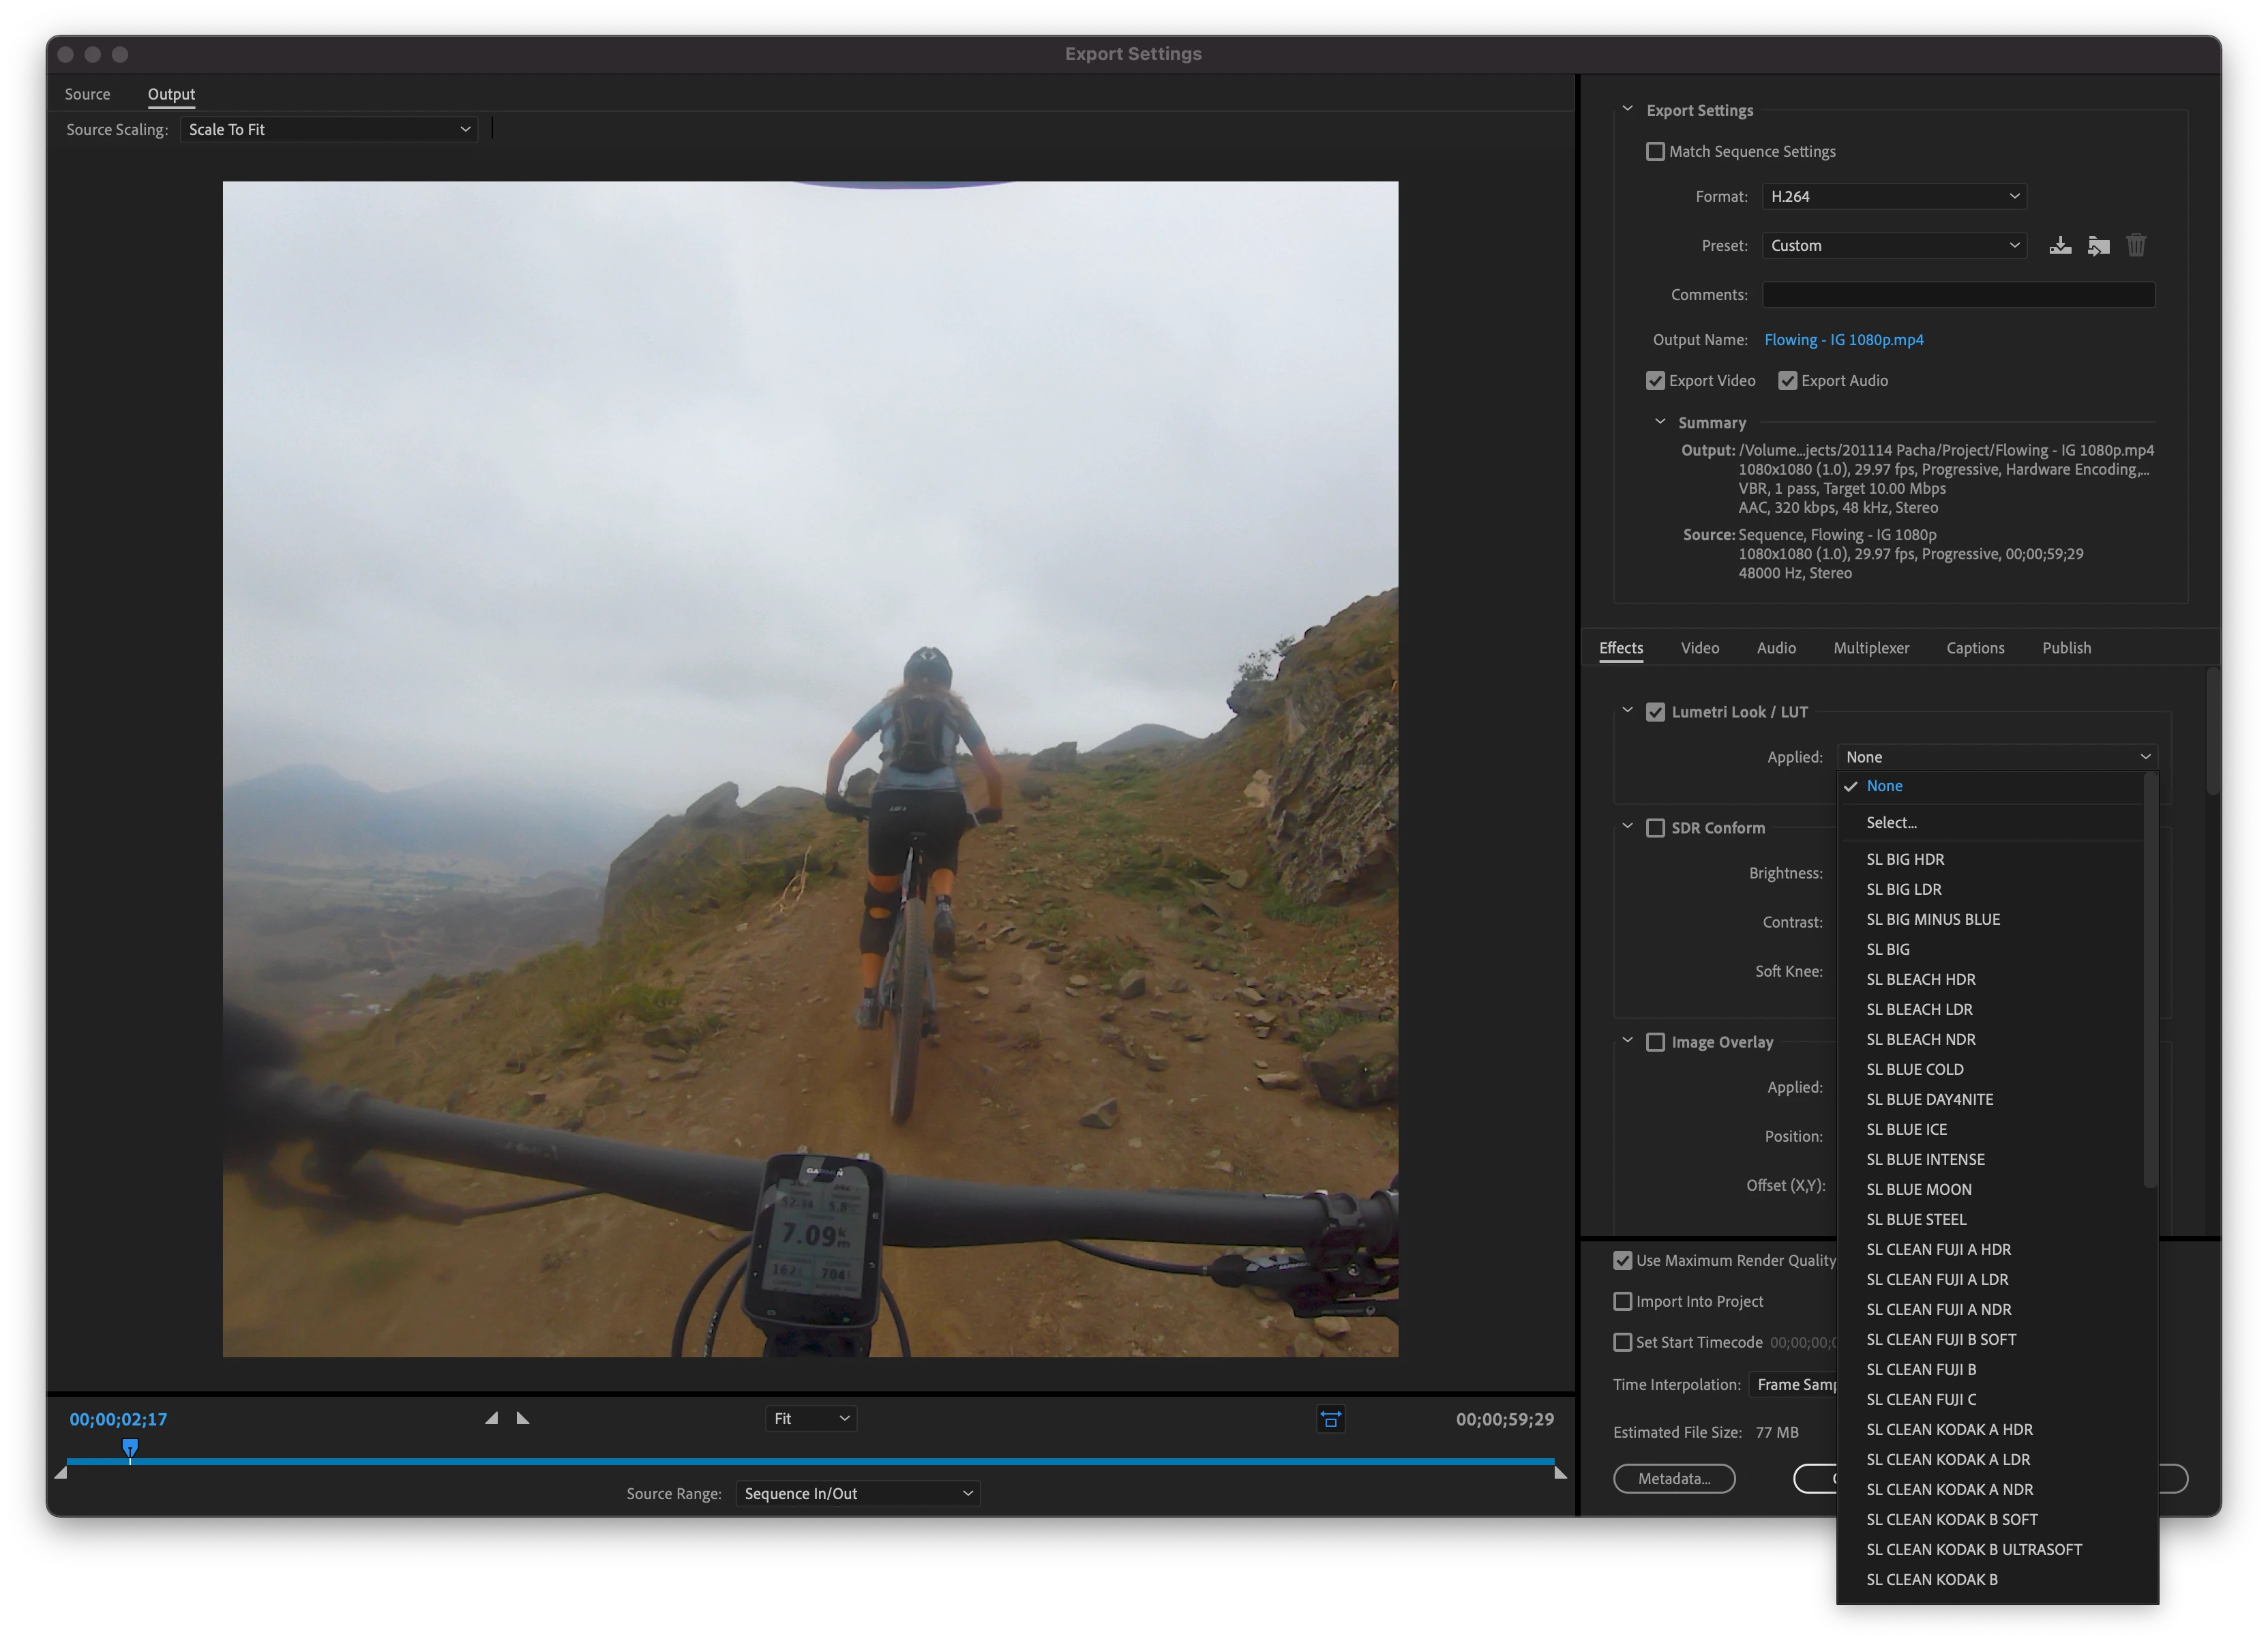Click the Metadata button
This screenshot has height=1641, width=2268.
pos(1673,1478)
